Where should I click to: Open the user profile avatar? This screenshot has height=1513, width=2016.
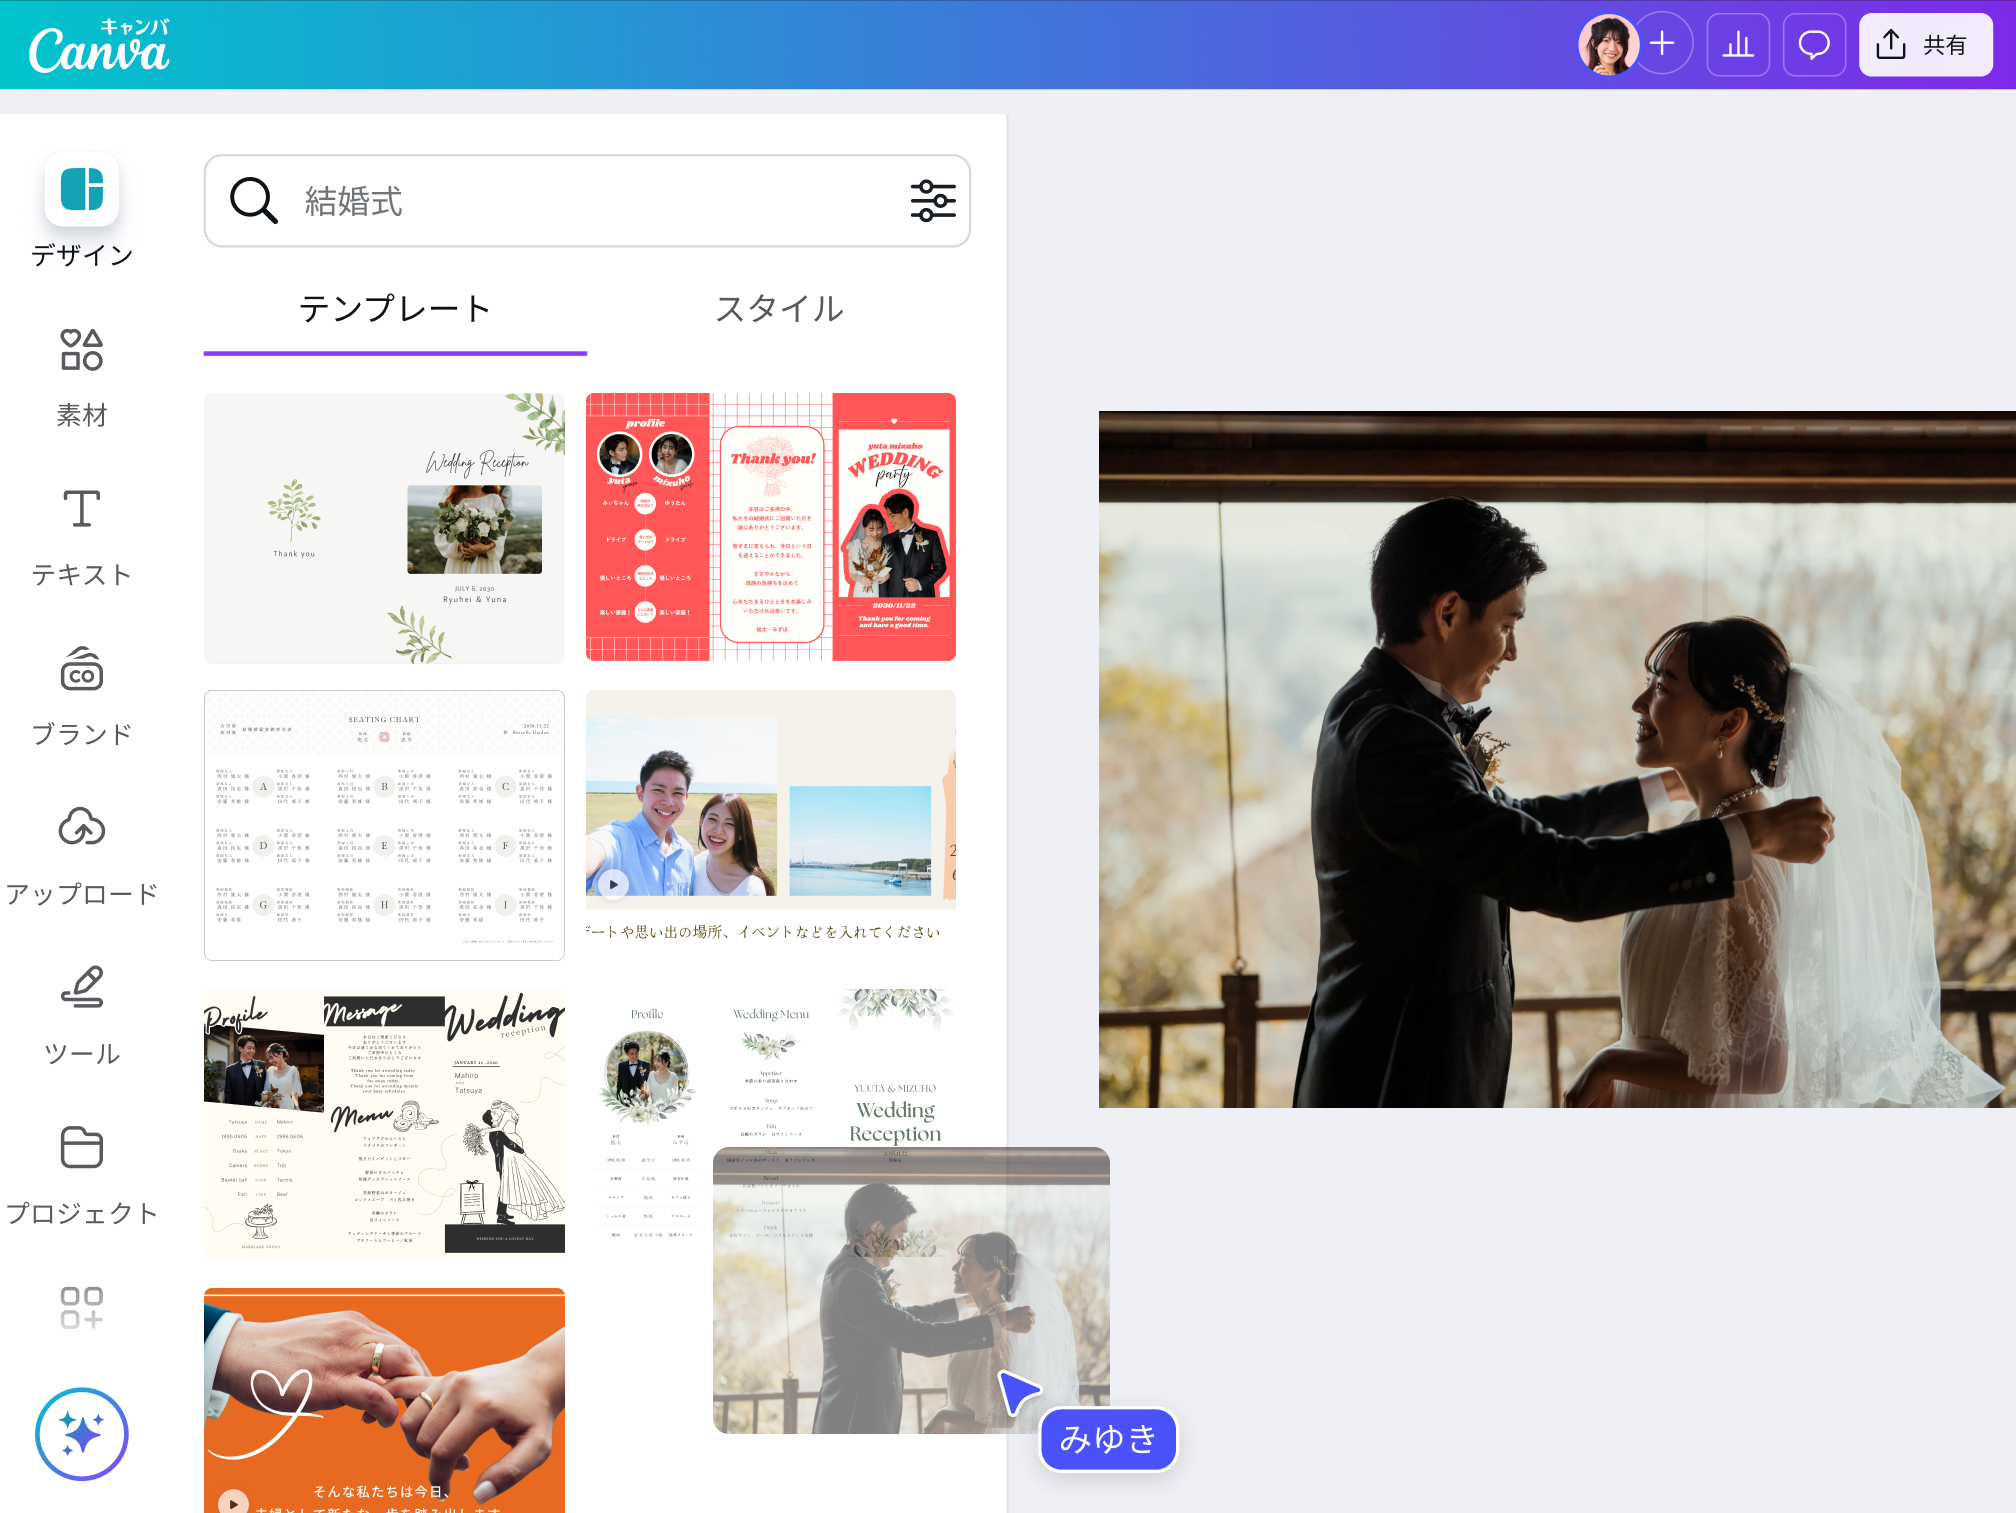coord(1608,45)
